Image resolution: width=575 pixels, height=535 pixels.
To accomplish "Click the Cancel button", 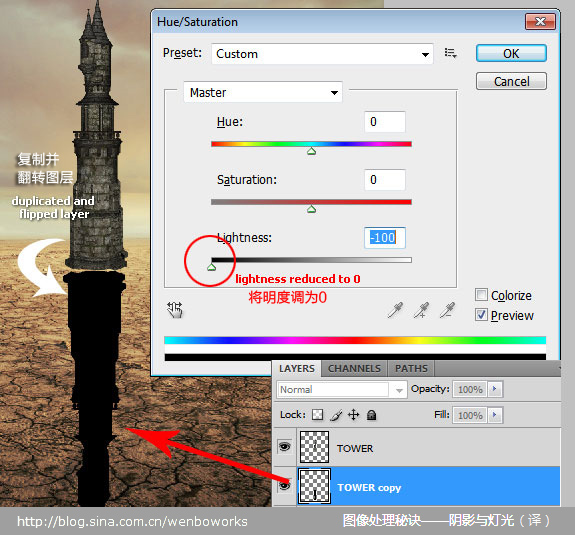I will click(511, 81).
